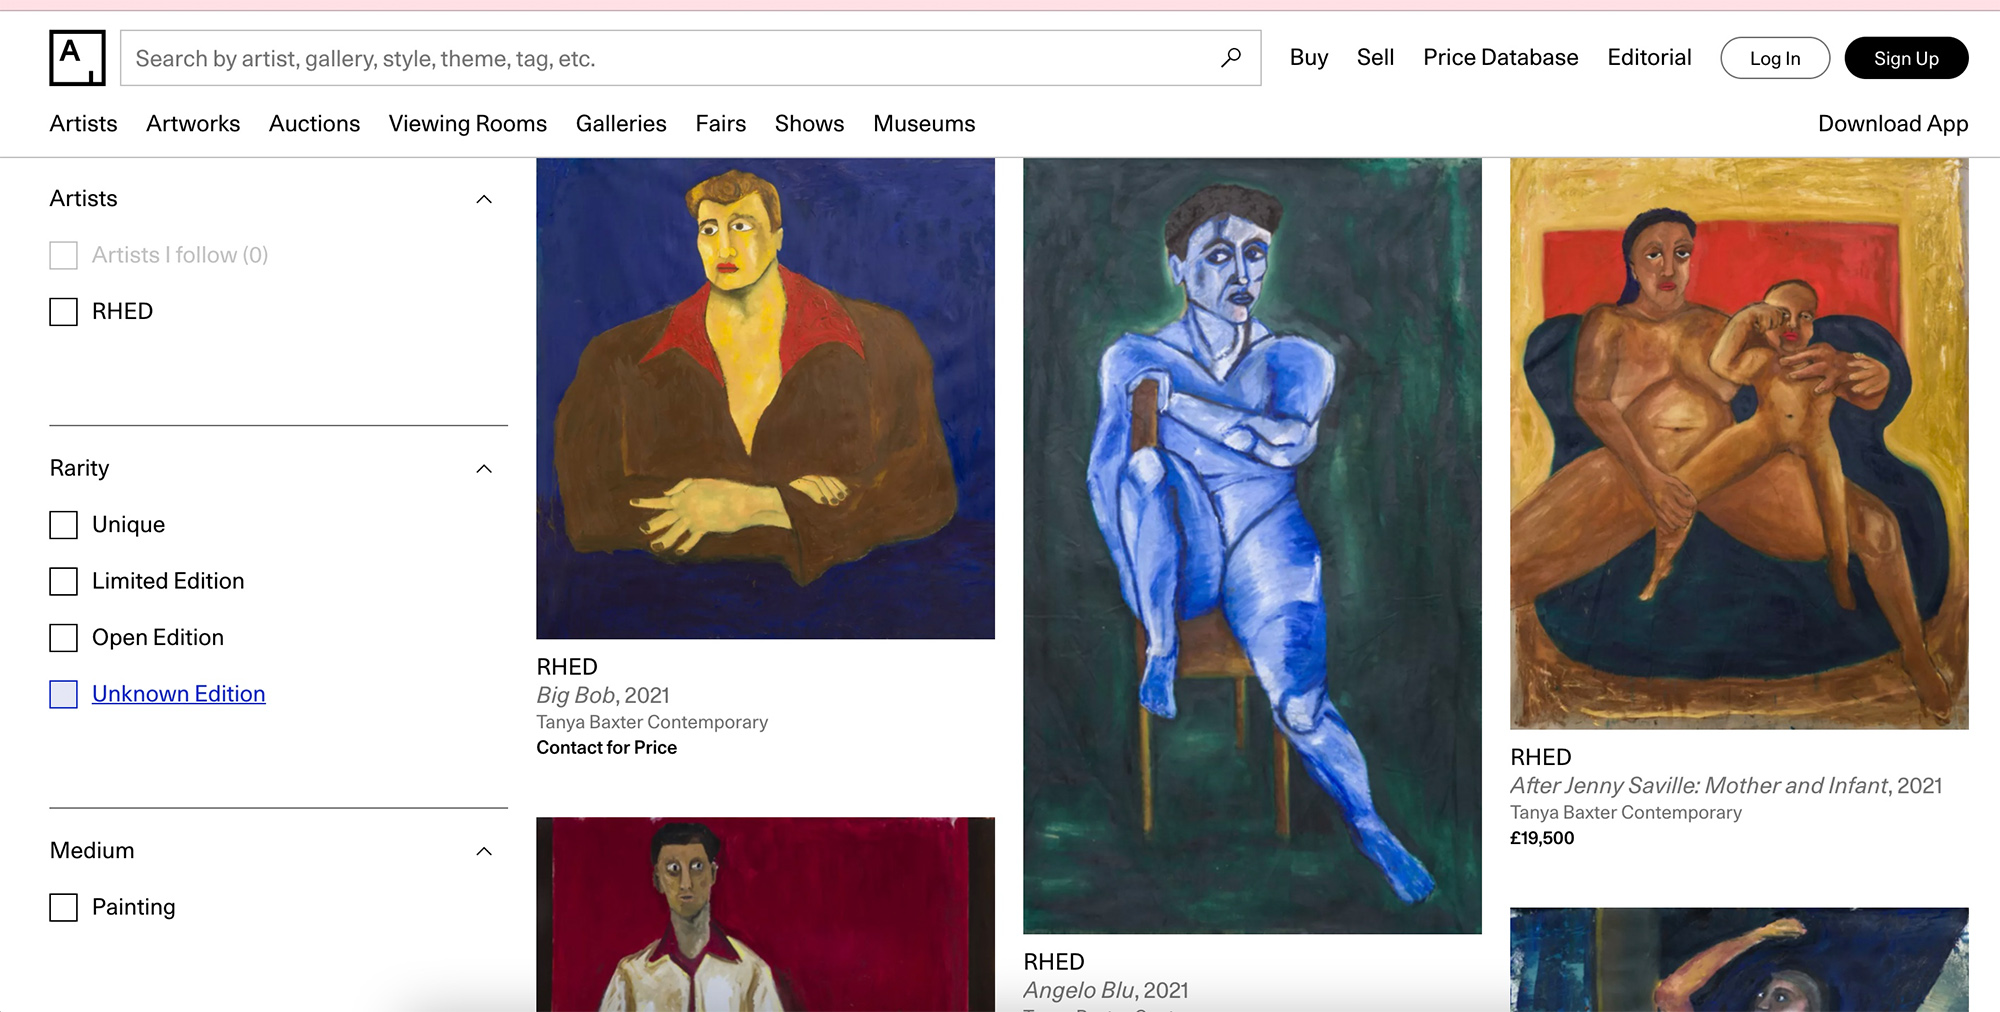Open the Big Bob painting thumbnail
This screenshot has height=1012, width=2000.
tap(765, 398)
